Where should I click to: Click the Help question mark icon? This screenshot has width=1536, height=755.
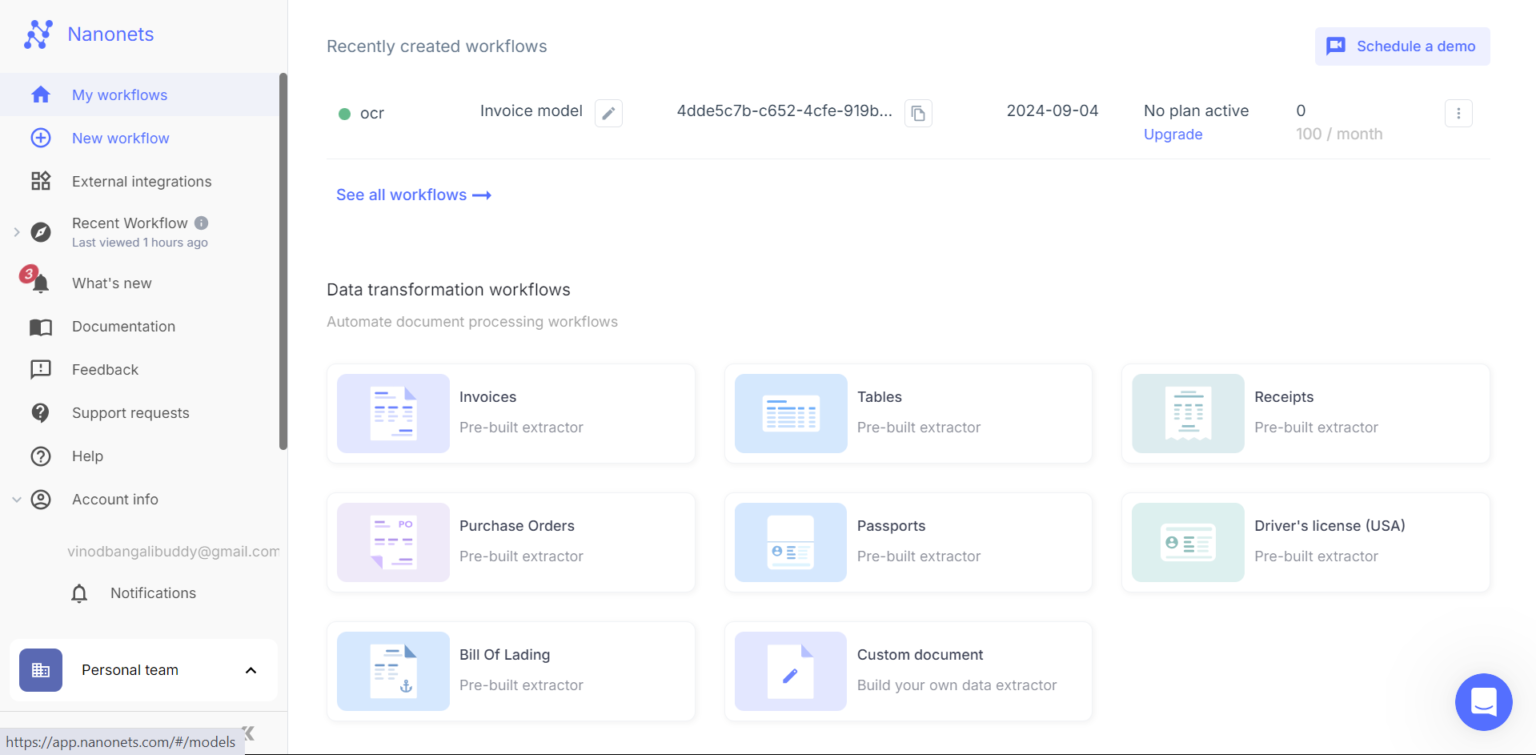coord(40,456)
